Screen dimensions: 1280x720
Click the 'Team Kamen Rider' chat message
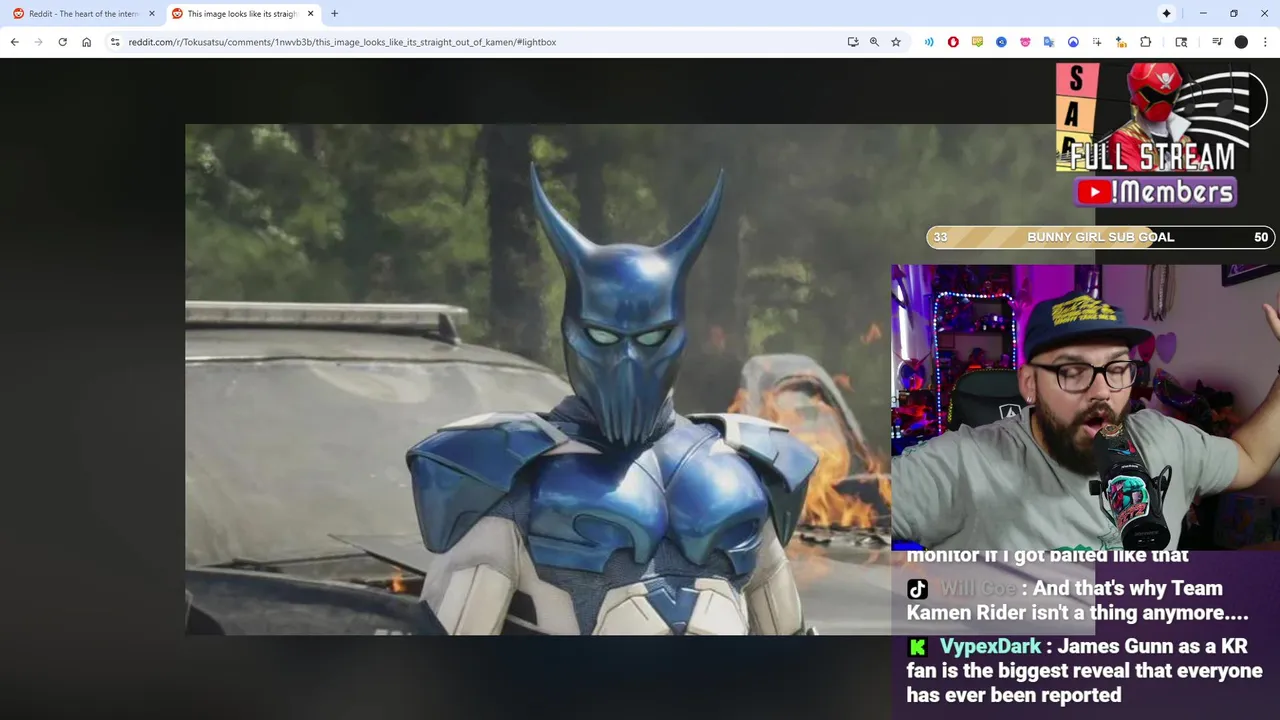click(1077, 600)
